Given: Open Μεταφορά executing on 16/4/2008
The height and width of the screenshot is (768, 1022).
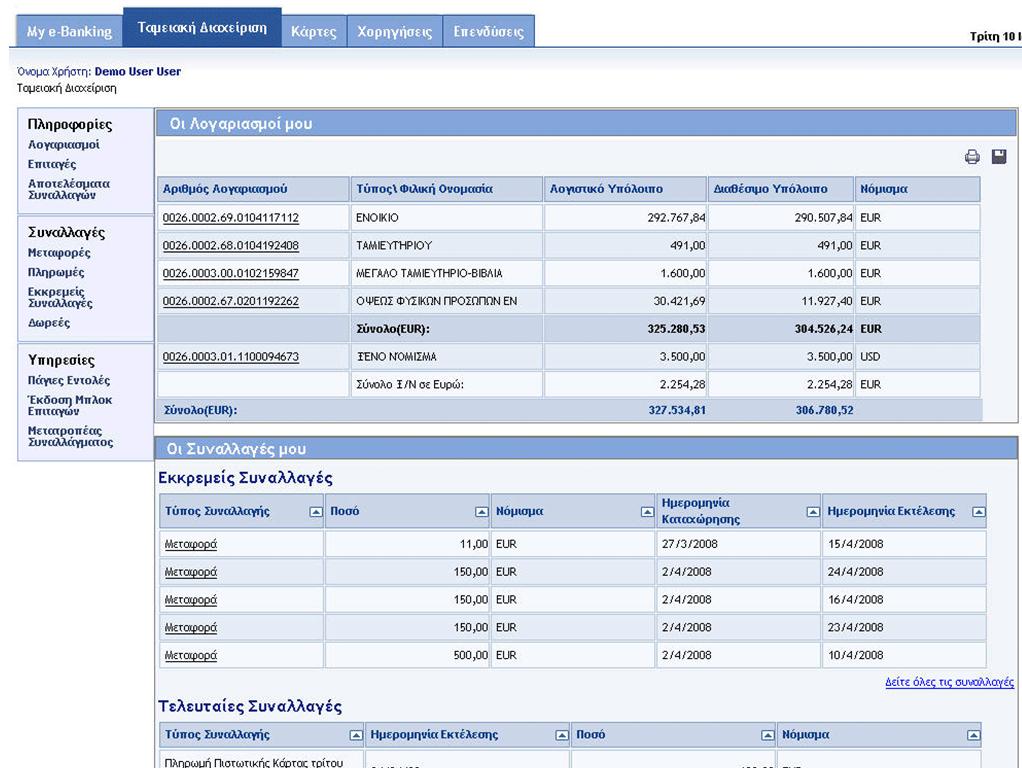Looking at the screenshot, I should 191,600.
